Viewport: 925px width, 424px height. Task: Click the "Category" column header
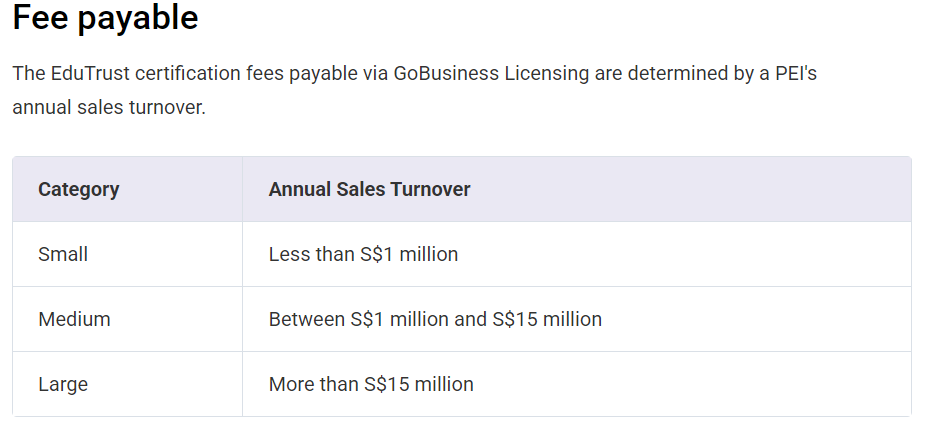click(x=78, y=189)
